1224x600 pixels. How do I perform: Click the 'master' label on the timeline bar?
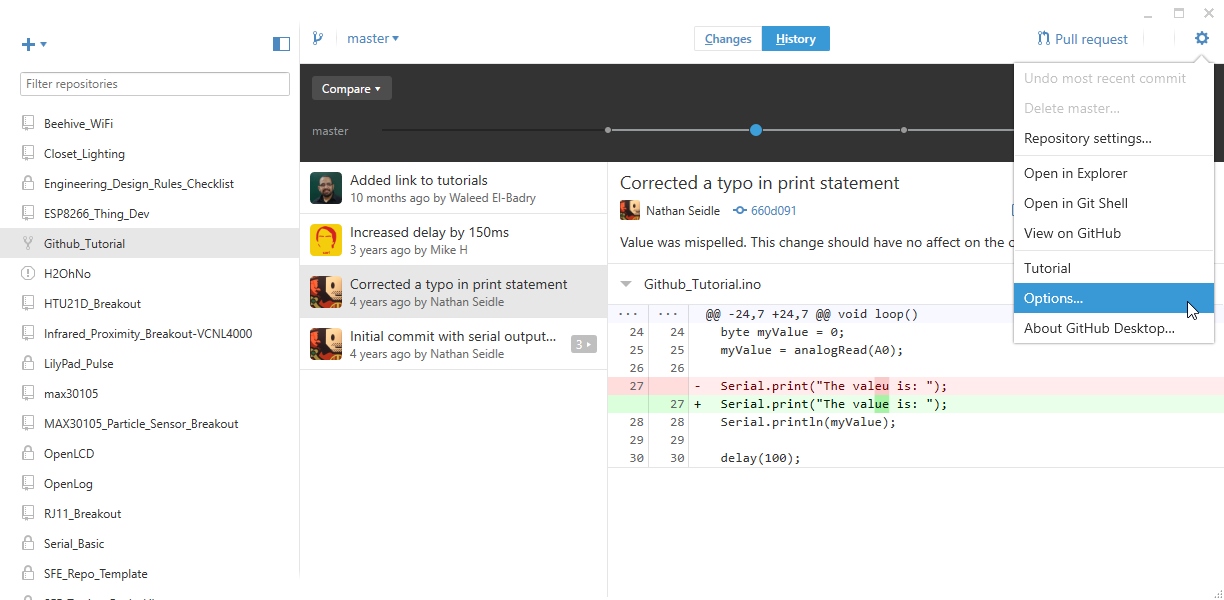[x=330, y=131]
